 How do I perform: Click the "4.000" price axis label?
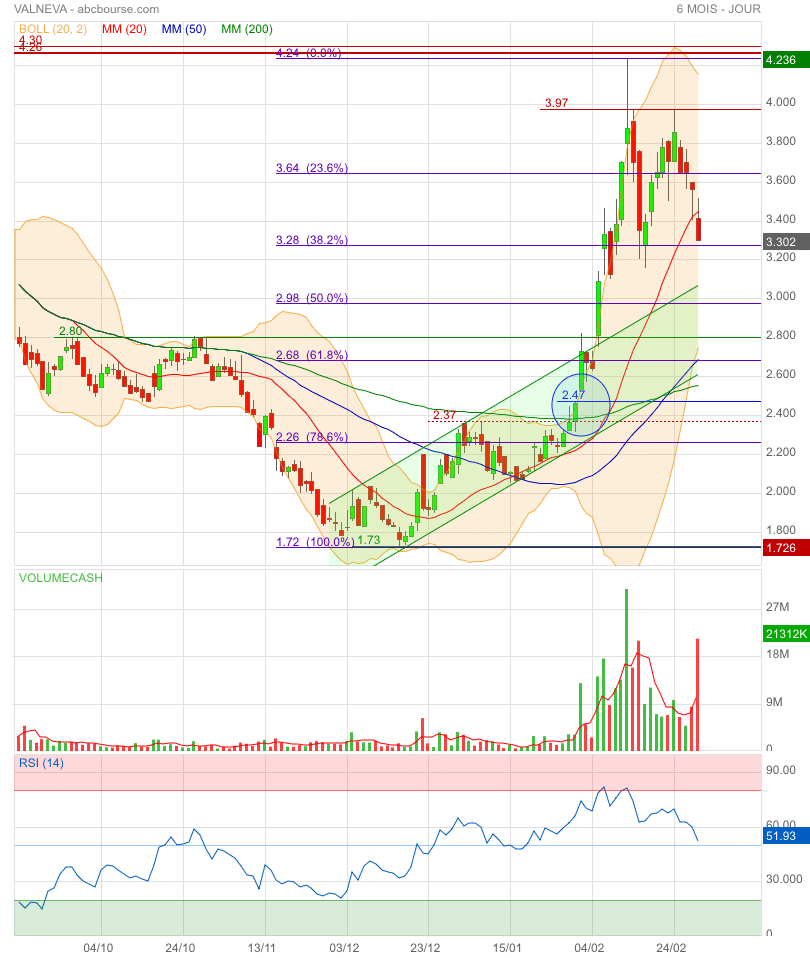[781, 102]
